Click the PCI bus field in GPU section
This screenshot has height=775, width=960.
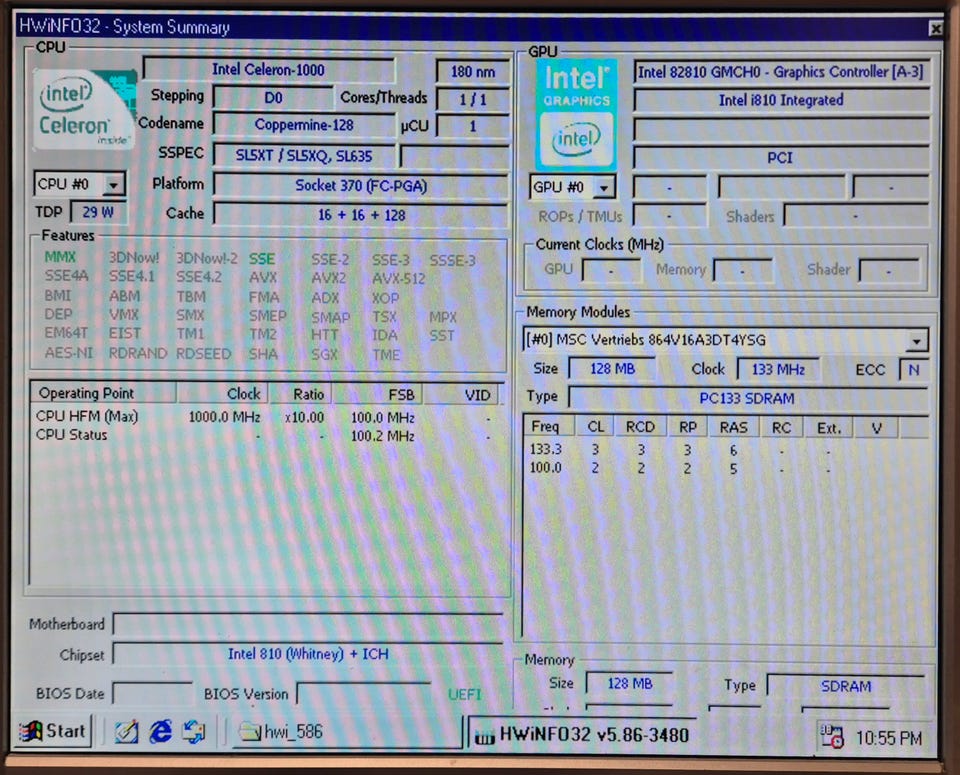[781, 158]
